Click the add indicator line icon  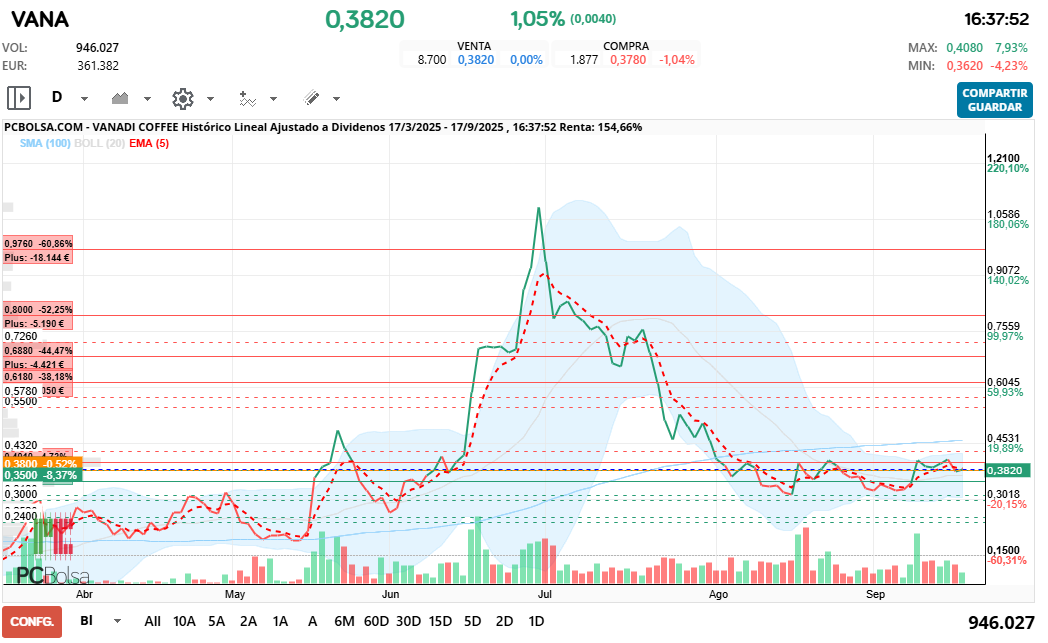(x=247, y=99)
